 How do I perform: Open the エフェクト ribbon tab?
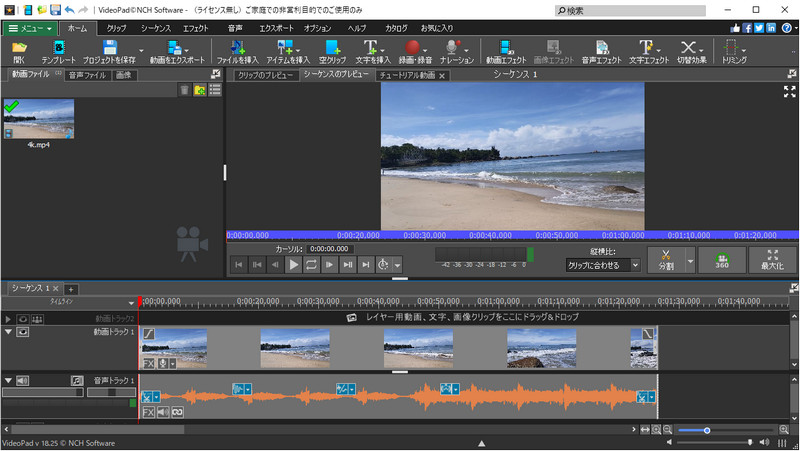coord(195,29)
